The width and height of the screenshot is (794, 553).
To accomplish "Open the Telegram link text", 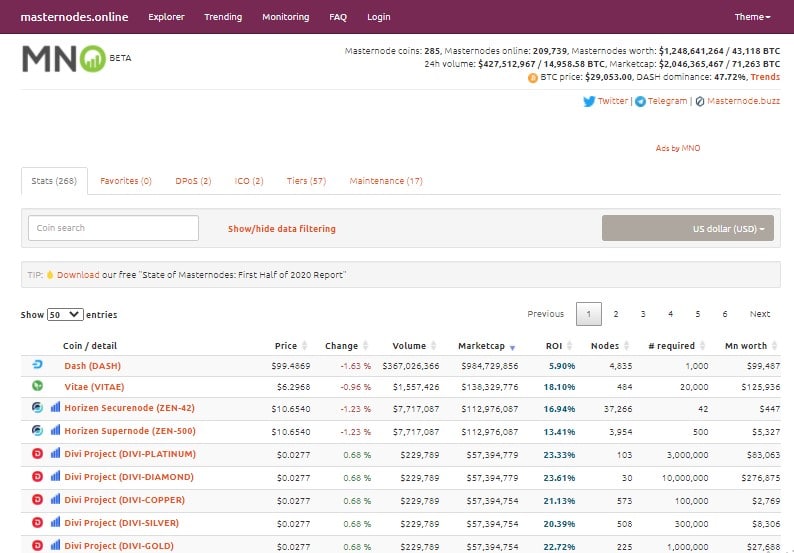I will [x=667, y=101].
